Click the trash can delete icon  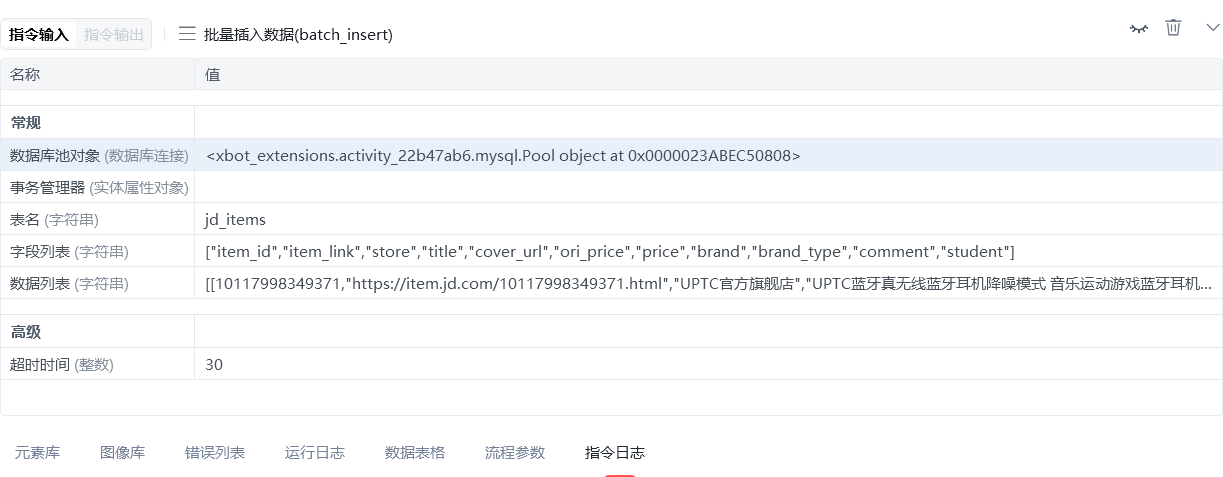(1173, 28)
